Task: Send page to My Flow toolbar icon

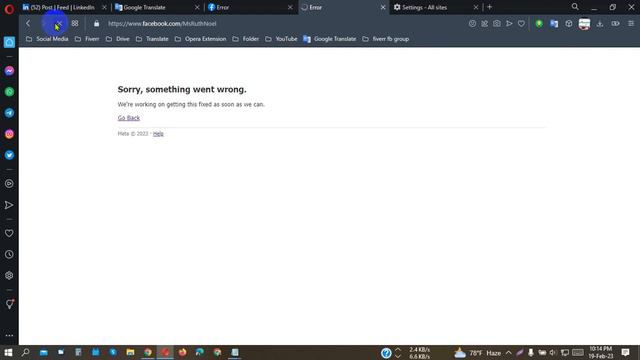Action: tap(509, 24)
